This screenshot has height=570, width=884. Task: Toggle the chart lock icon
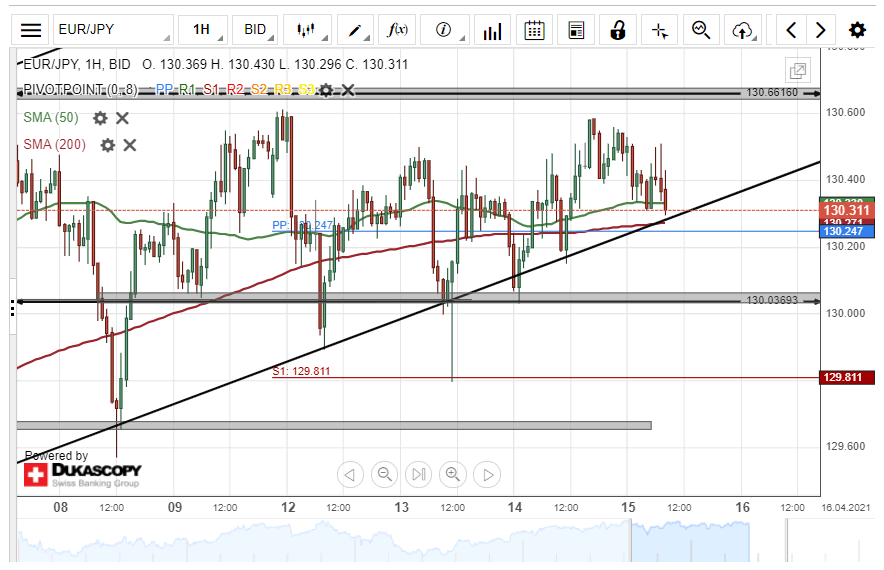pos(619,30)
